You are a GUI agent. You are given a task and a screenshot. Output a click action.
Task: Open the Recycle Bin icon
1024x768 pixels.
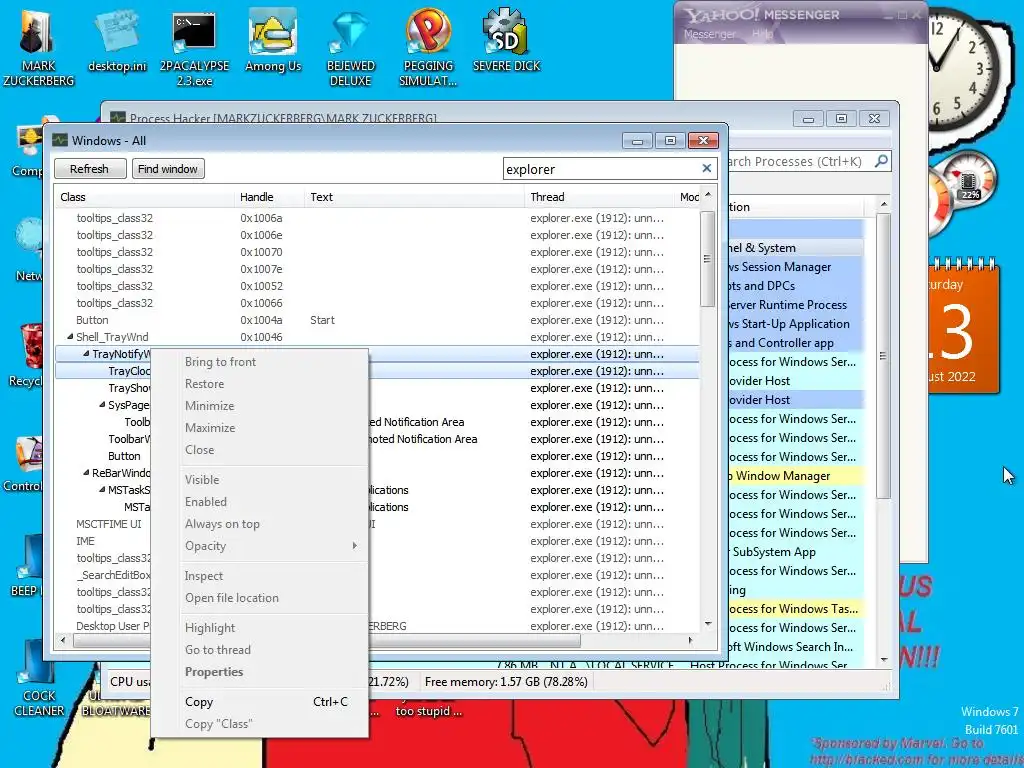coord(26,356)
